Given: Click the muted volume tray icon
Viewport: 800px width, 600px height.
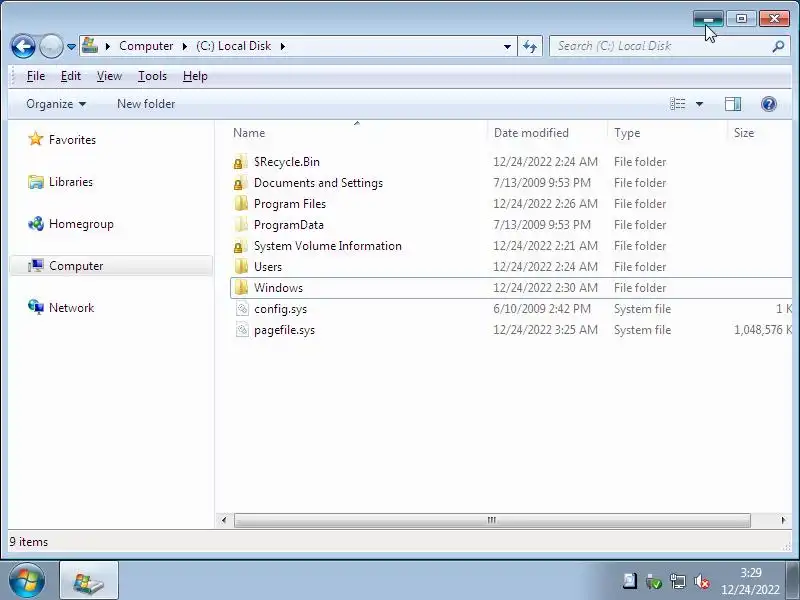Looking at the screenshot, I should [x=702, y=581].
